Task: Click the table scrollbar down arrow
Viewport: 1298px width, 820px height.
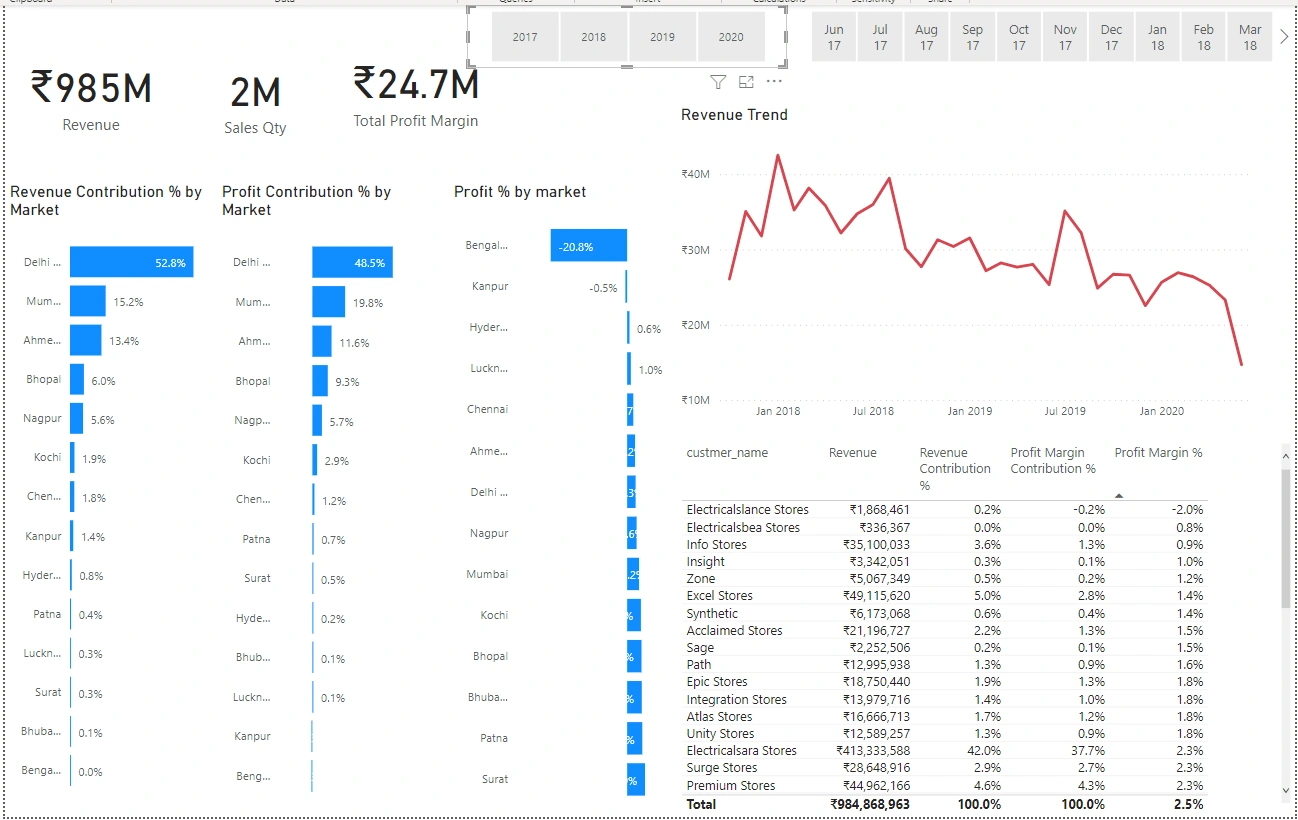Action: pyautogui.click(x=1286, y=790)
